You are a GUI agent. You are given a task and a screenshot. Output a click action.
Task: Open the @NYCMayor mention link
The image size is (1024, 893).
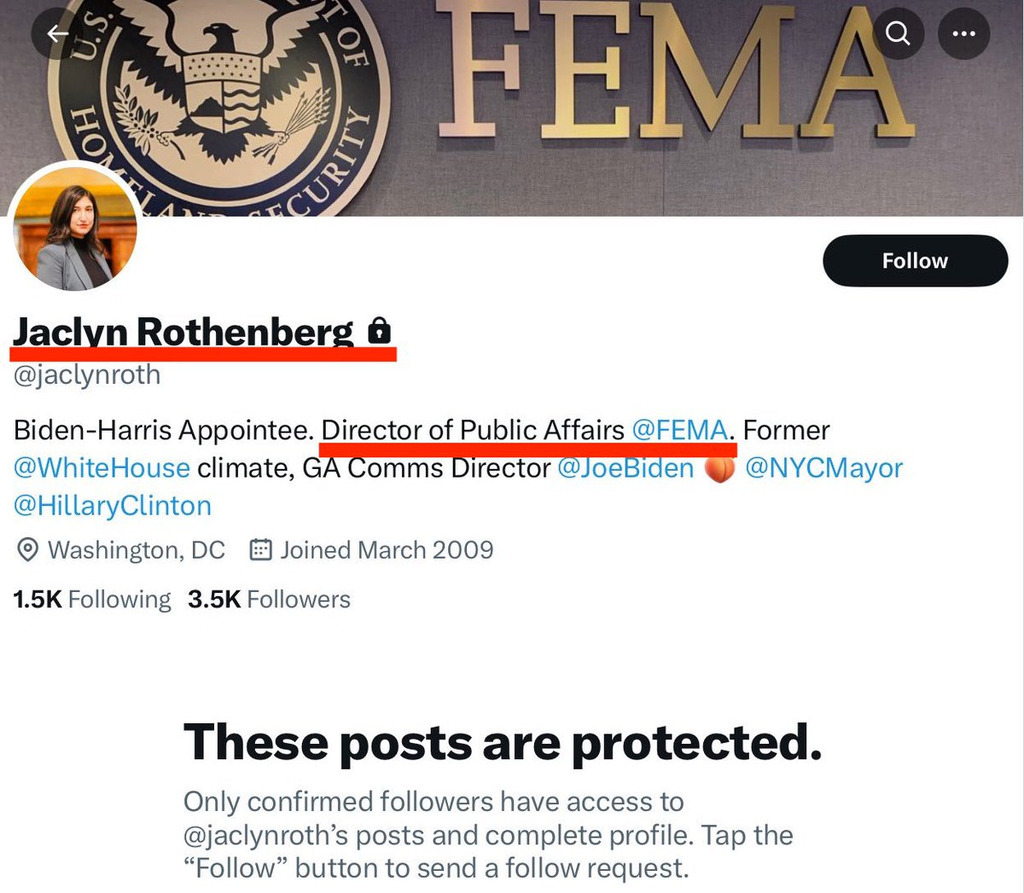click(x=823, y=468)
